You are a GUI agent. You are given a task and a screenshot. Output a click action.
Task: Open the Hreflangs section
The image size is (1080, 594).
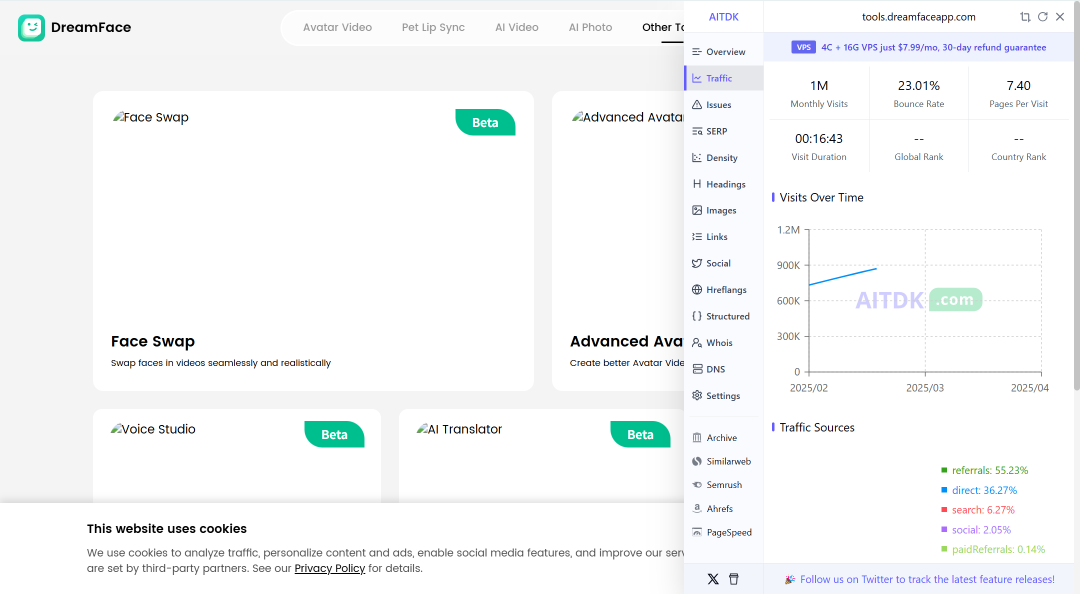(724, 289)
